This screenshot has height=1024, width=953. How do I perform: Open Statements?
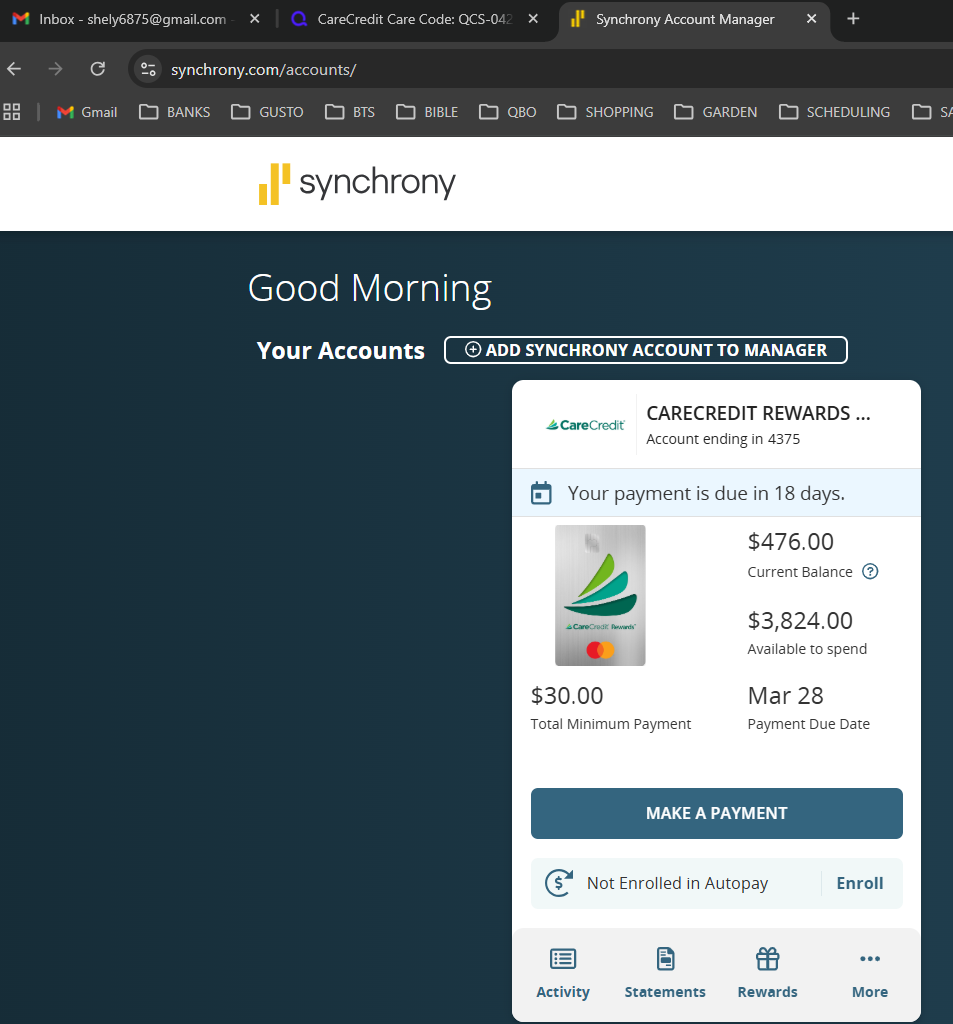point(665,973)
